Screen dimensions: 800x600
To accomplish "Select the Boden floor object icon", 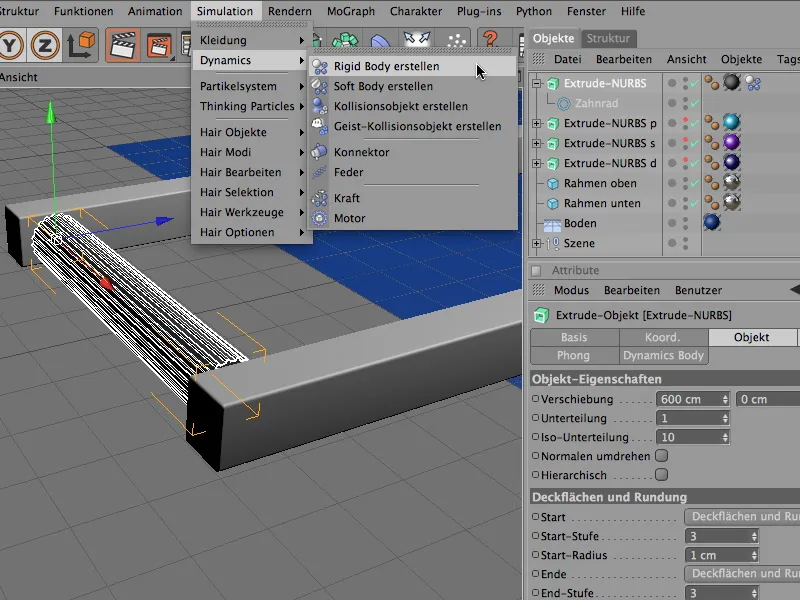I will 551,223.
